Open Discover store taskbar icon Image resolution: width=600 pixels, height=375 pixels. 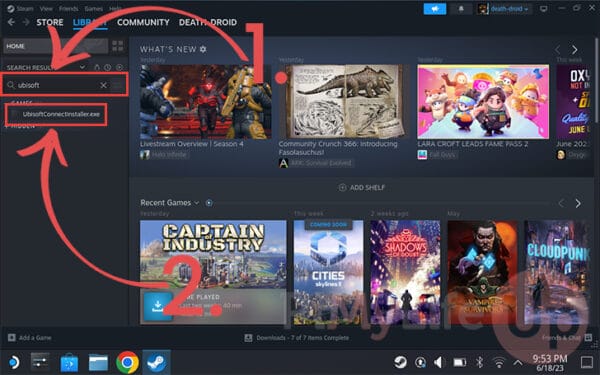69,362
